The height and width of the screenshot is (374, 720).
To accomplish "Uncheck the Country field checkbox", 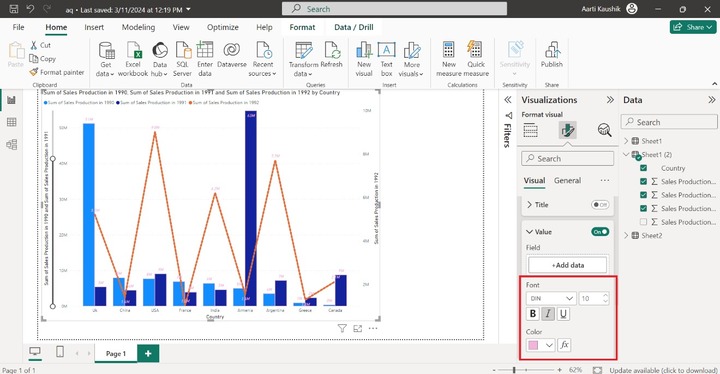I will [643, 168].
